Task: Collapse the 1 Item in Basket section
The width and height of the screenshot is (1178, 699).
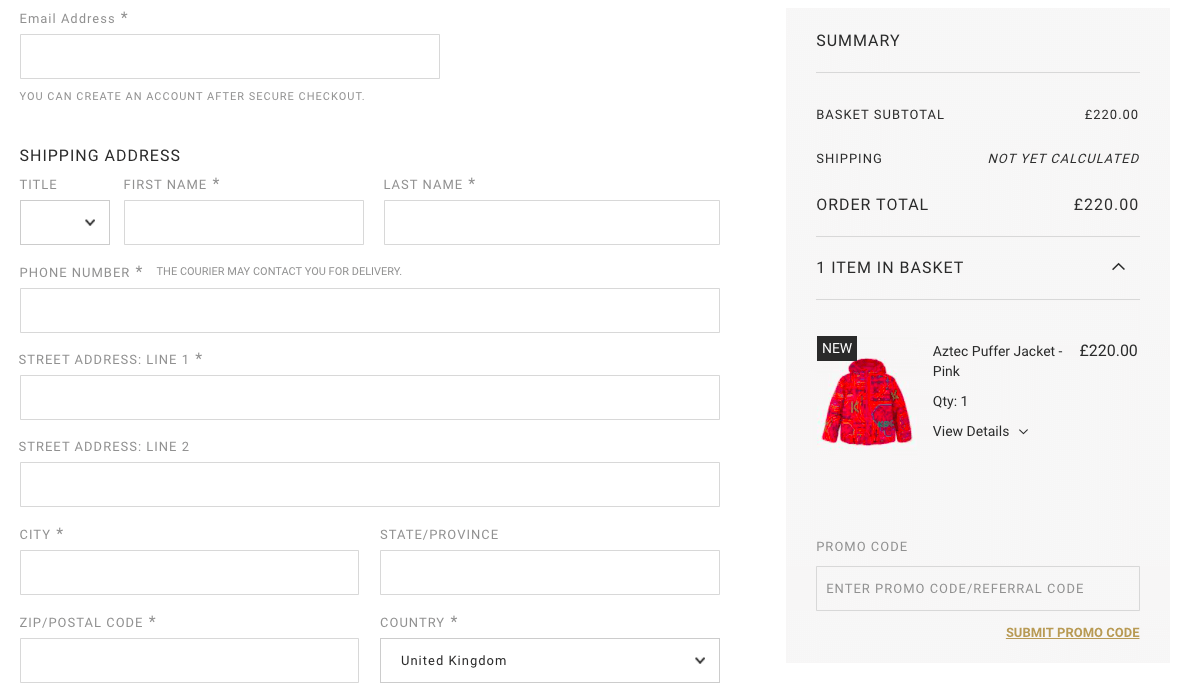Action: point(1118,267)
